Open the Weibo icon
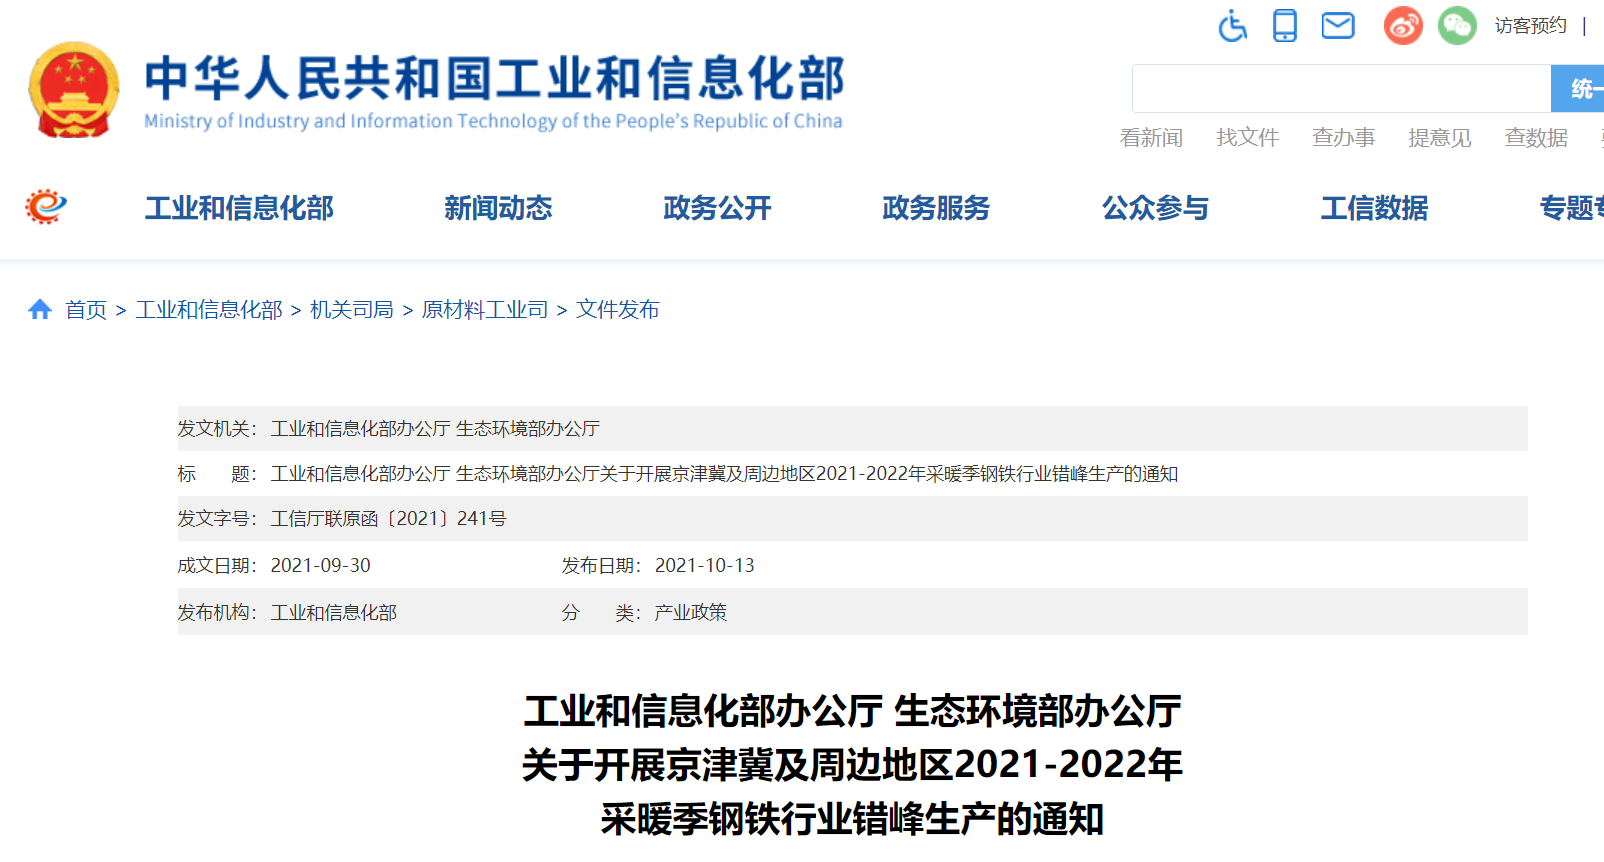 click(x=1402, y=26)
